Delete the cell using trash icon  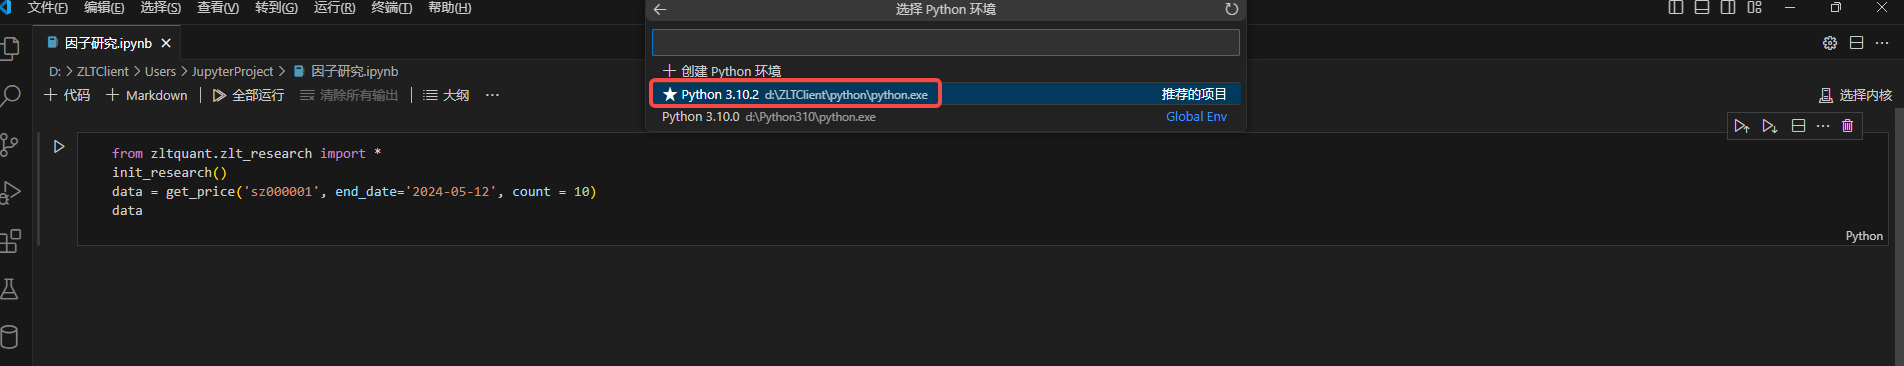[1847, 126]
